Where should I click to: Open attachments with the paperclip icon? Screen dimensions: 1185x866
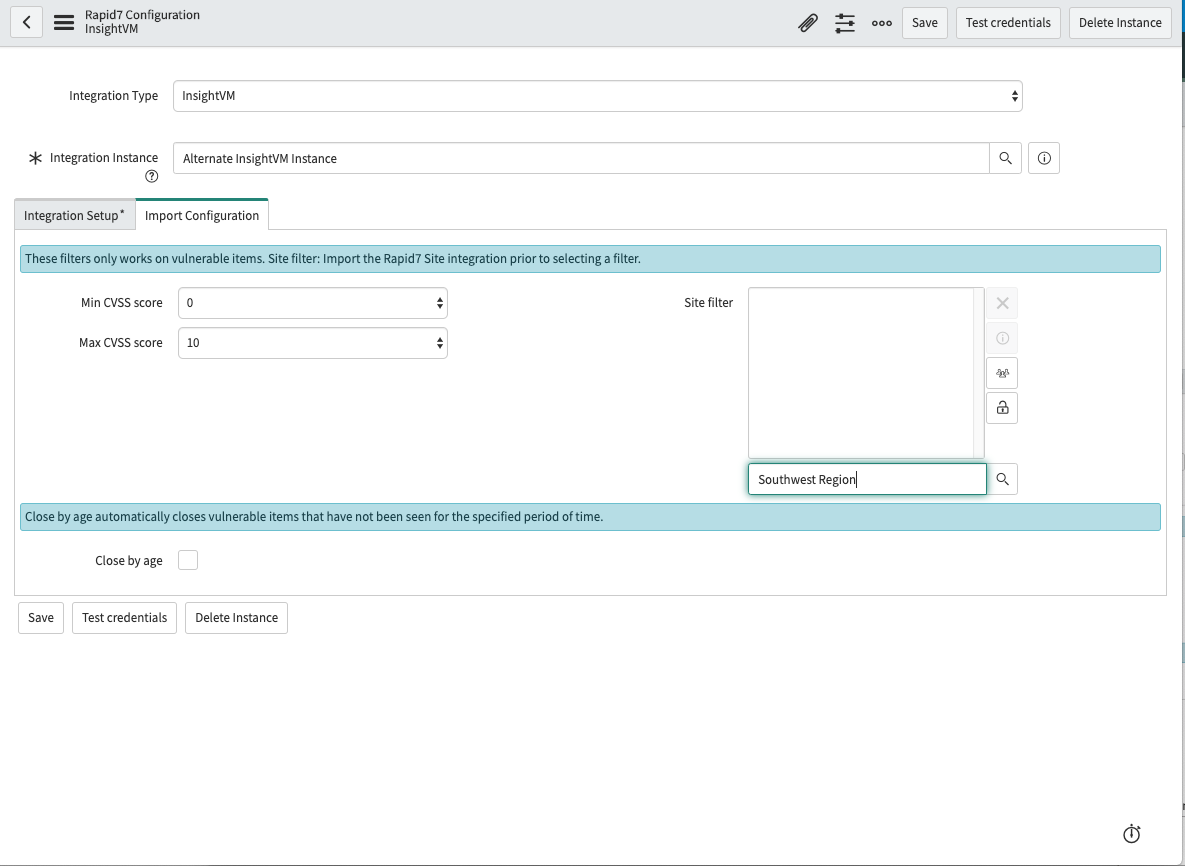pyautogui.click(x=808, y=23)
